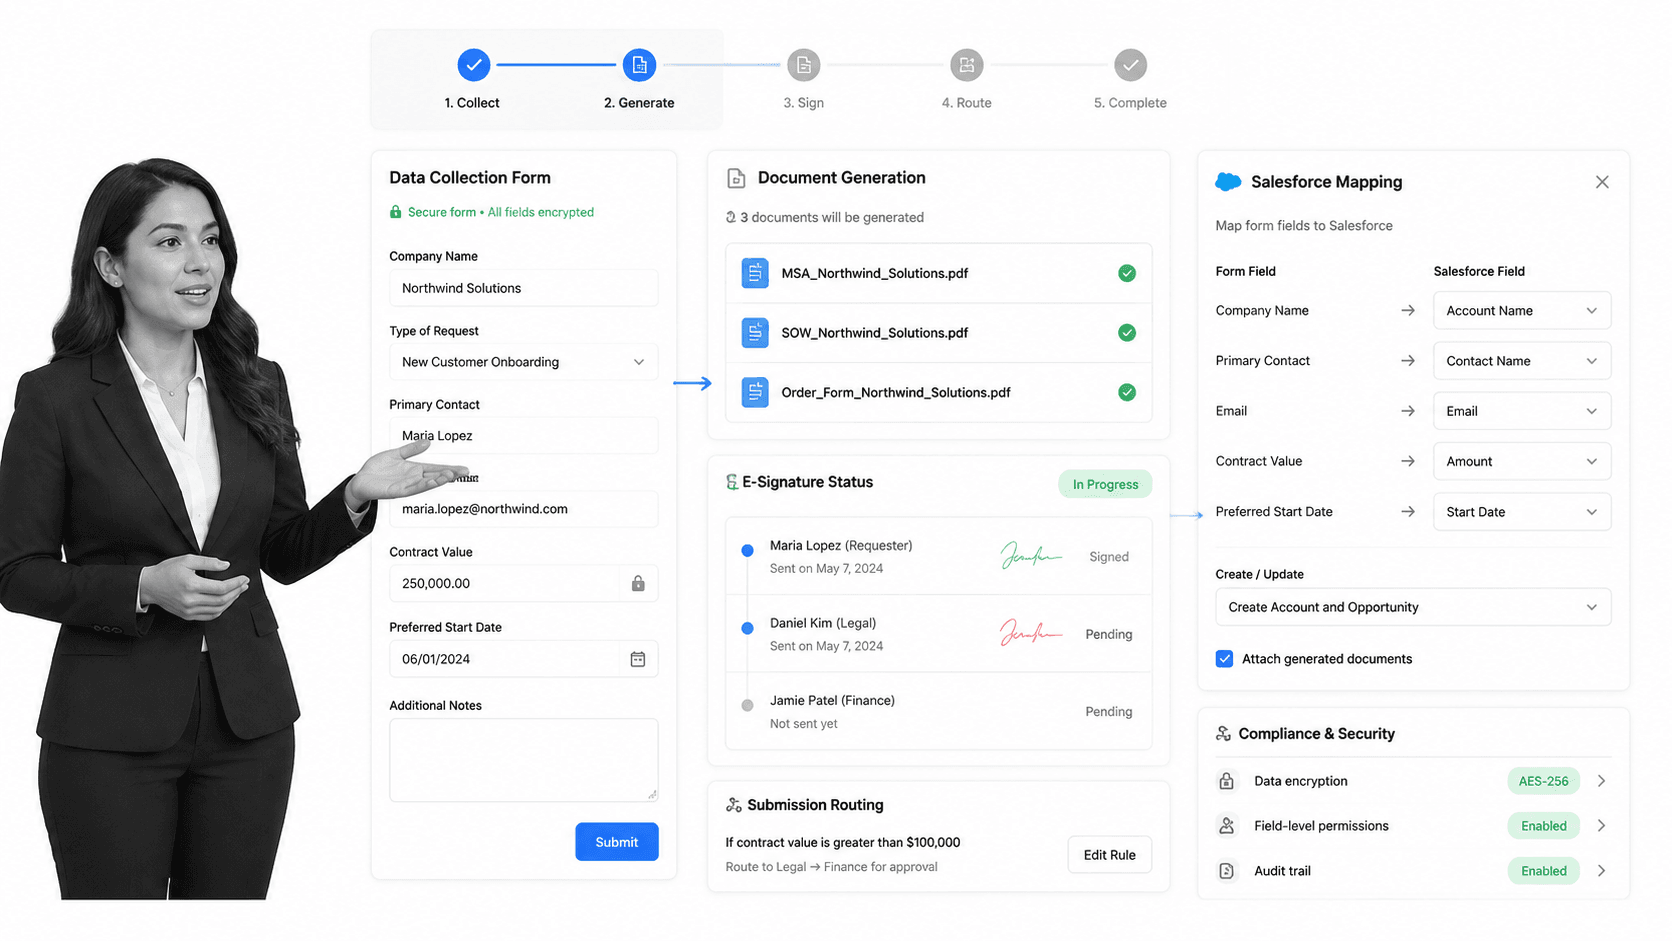Click blue status dot beside Daniel Kim
1672x941 pixels.
[747, 628]
